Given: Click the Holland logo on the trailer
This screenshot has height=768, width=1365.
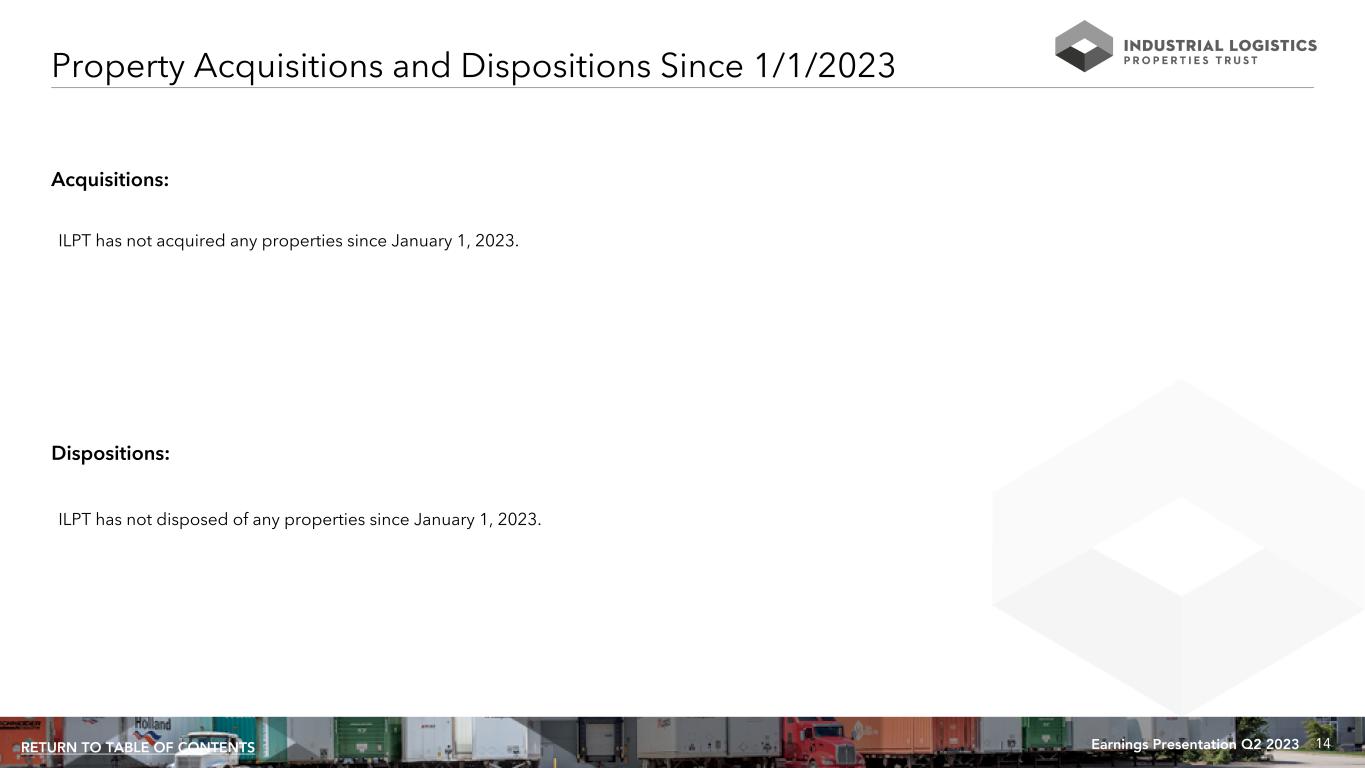Looking at the screenshot, I should (x=153, y=724).
